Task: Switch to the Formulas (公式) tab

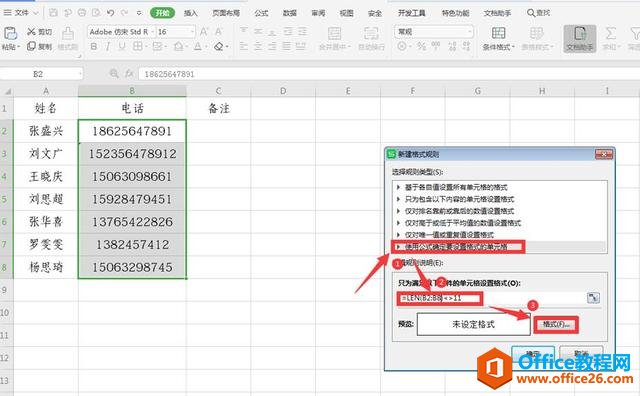Action: [x=261, y=13]
